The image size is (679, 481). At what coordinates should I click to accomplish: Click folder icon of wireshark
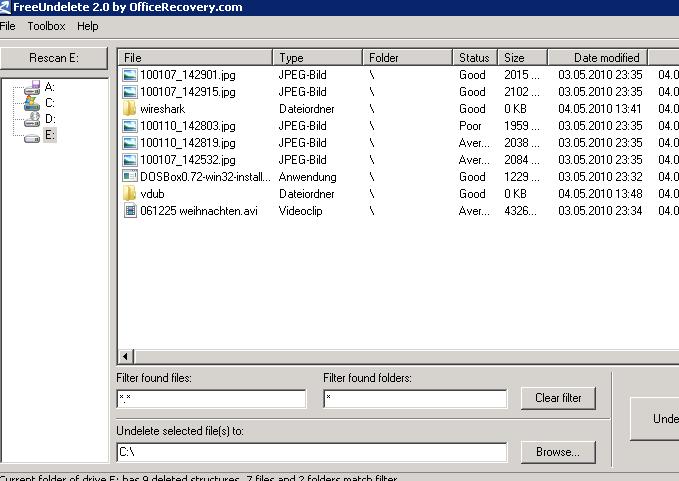129,109
